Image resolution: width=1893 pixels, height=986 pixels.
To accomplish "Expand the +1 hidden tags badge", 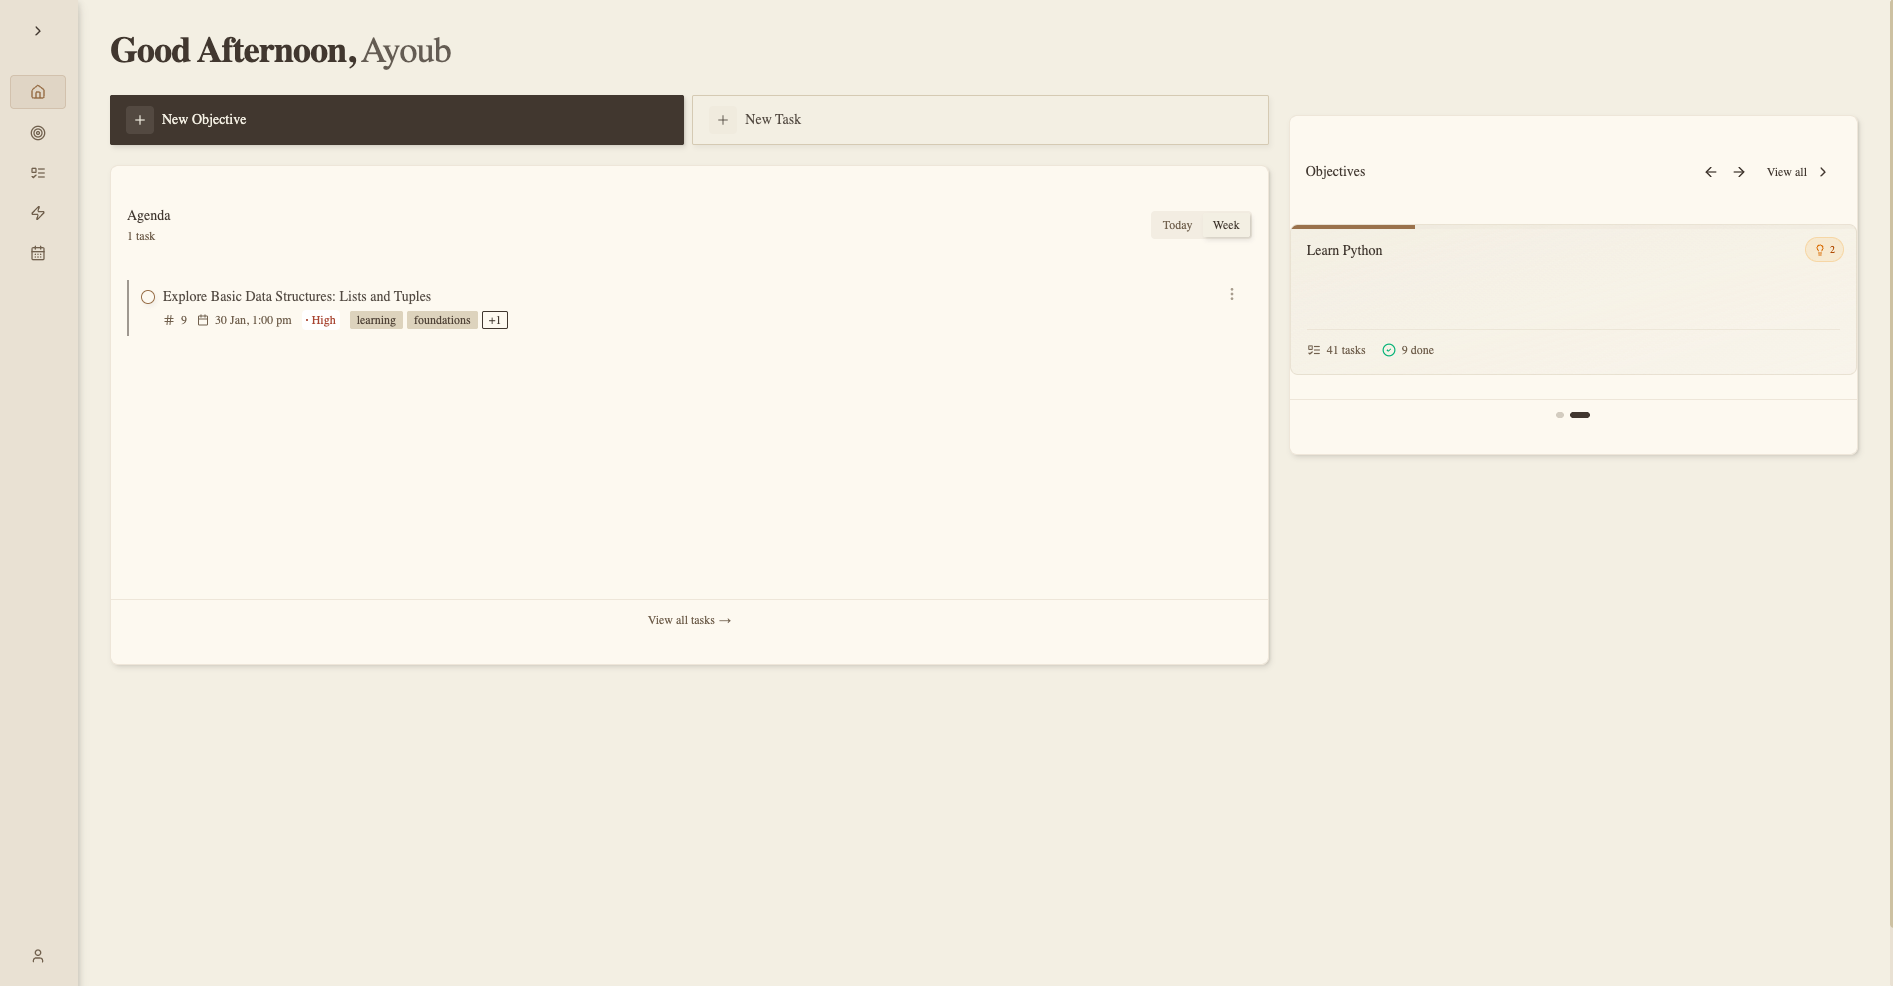I will pyautogui.click(x=495, y=320).
